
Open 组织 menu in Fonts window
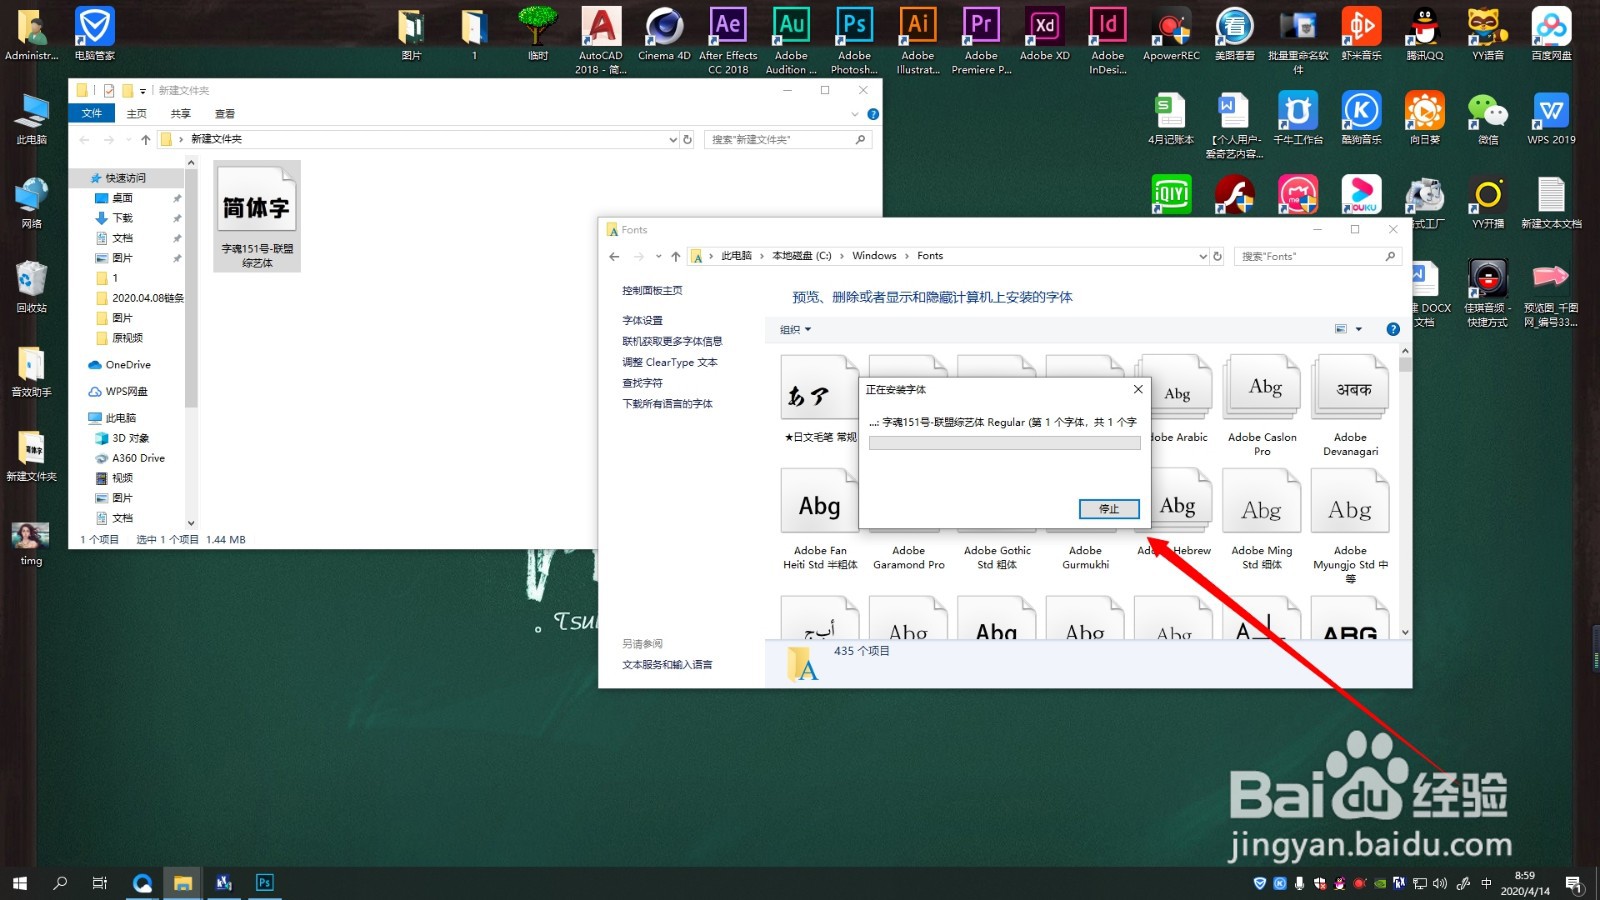pos(795,329)
